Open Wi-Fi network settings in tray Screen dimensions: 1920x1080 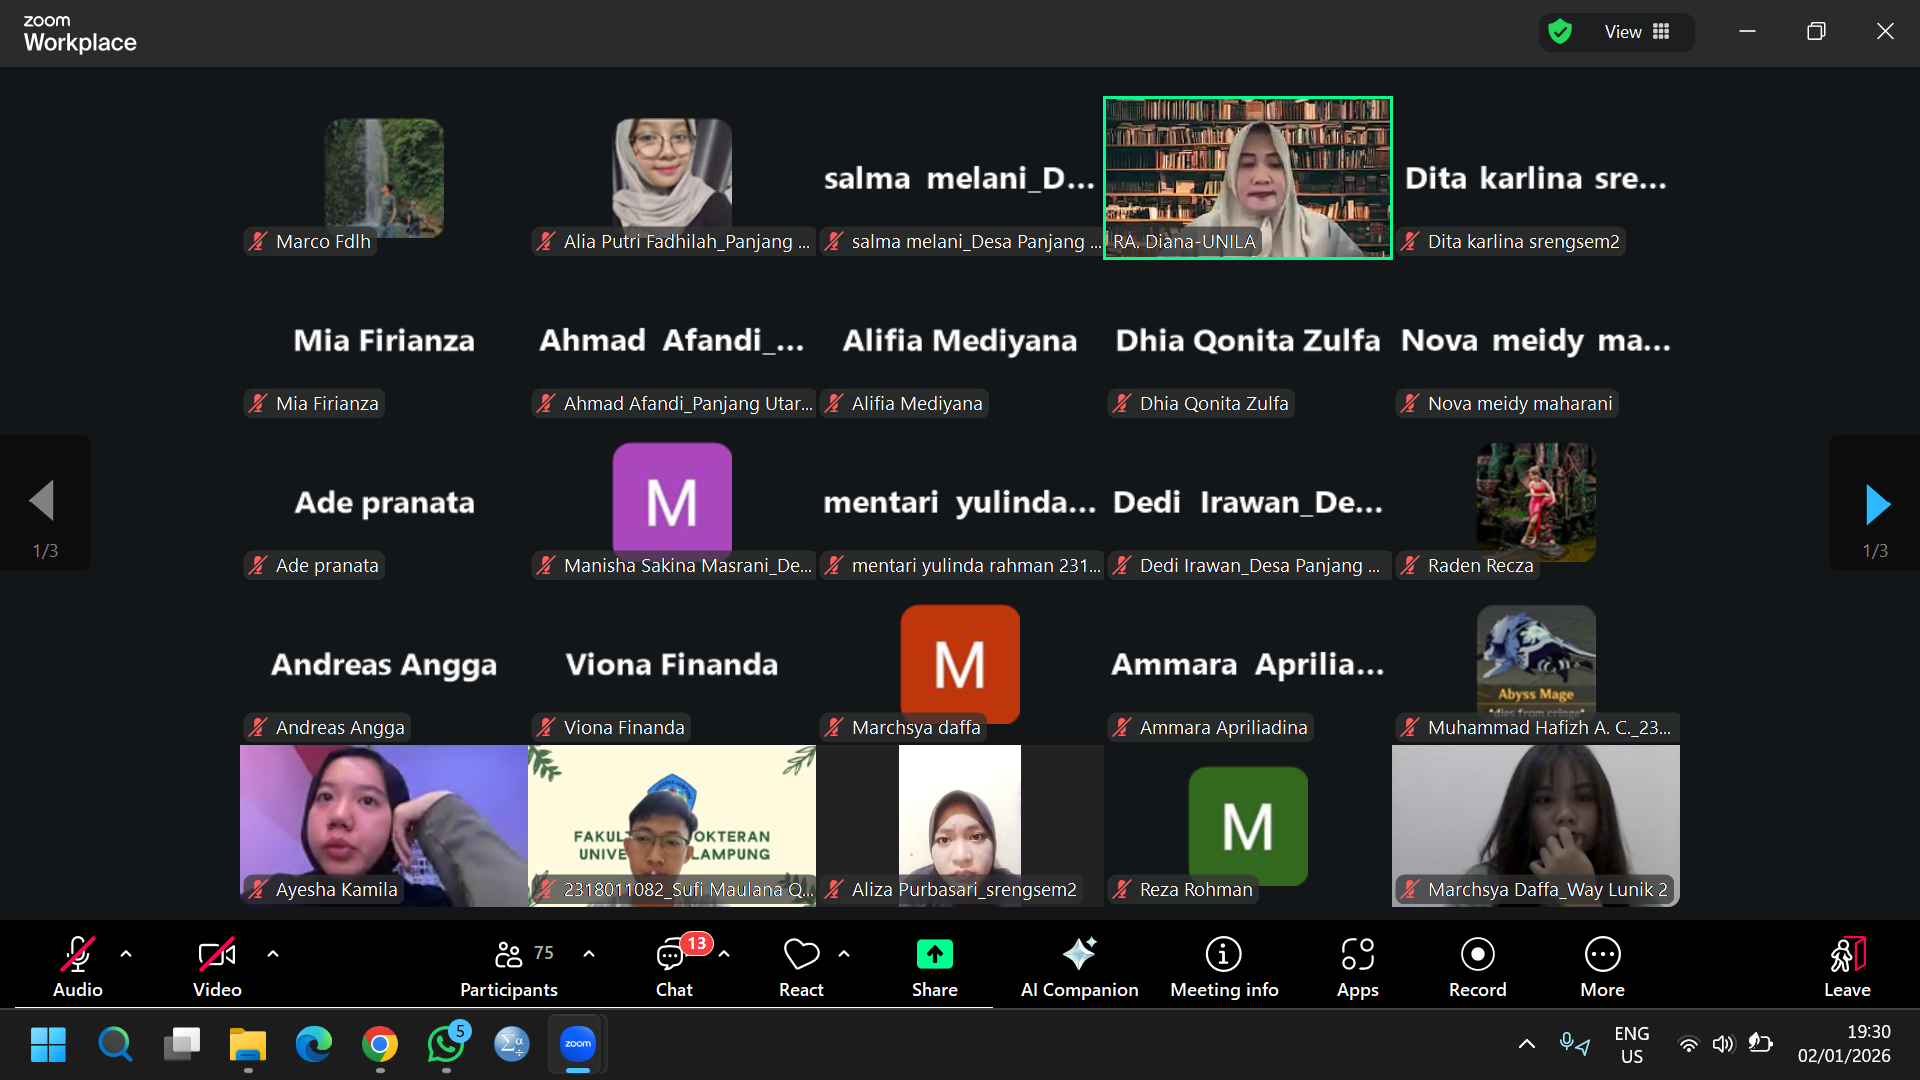(1688, 1044)
